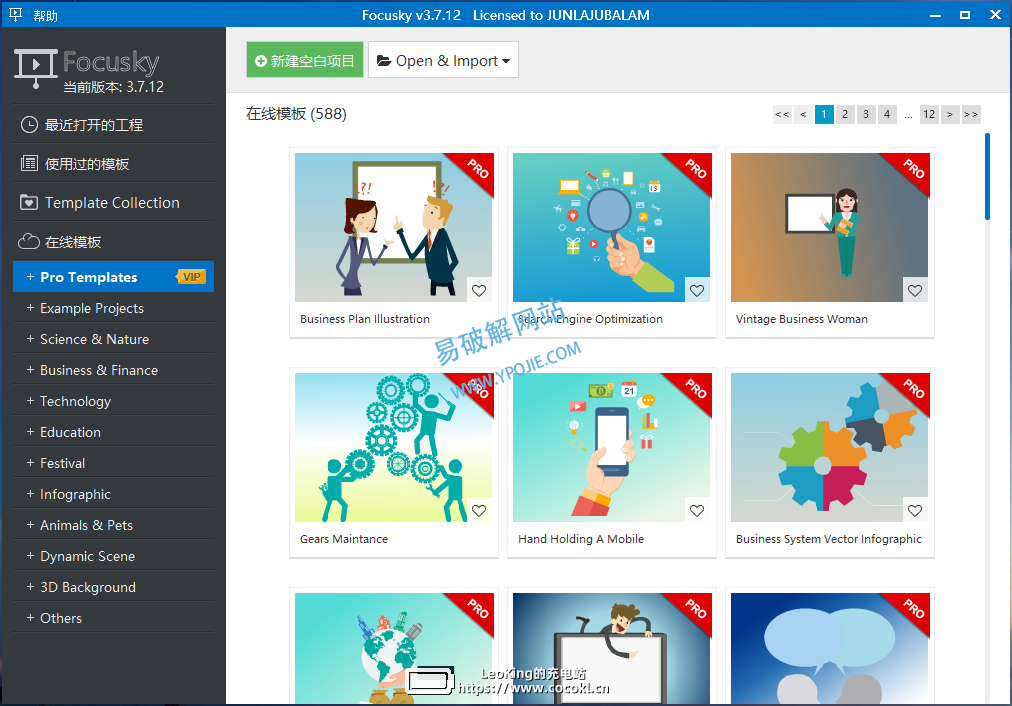Click the clock icon beside 最近打开的工程
The image size is (1012, 706).
click(x=29, y=125)
